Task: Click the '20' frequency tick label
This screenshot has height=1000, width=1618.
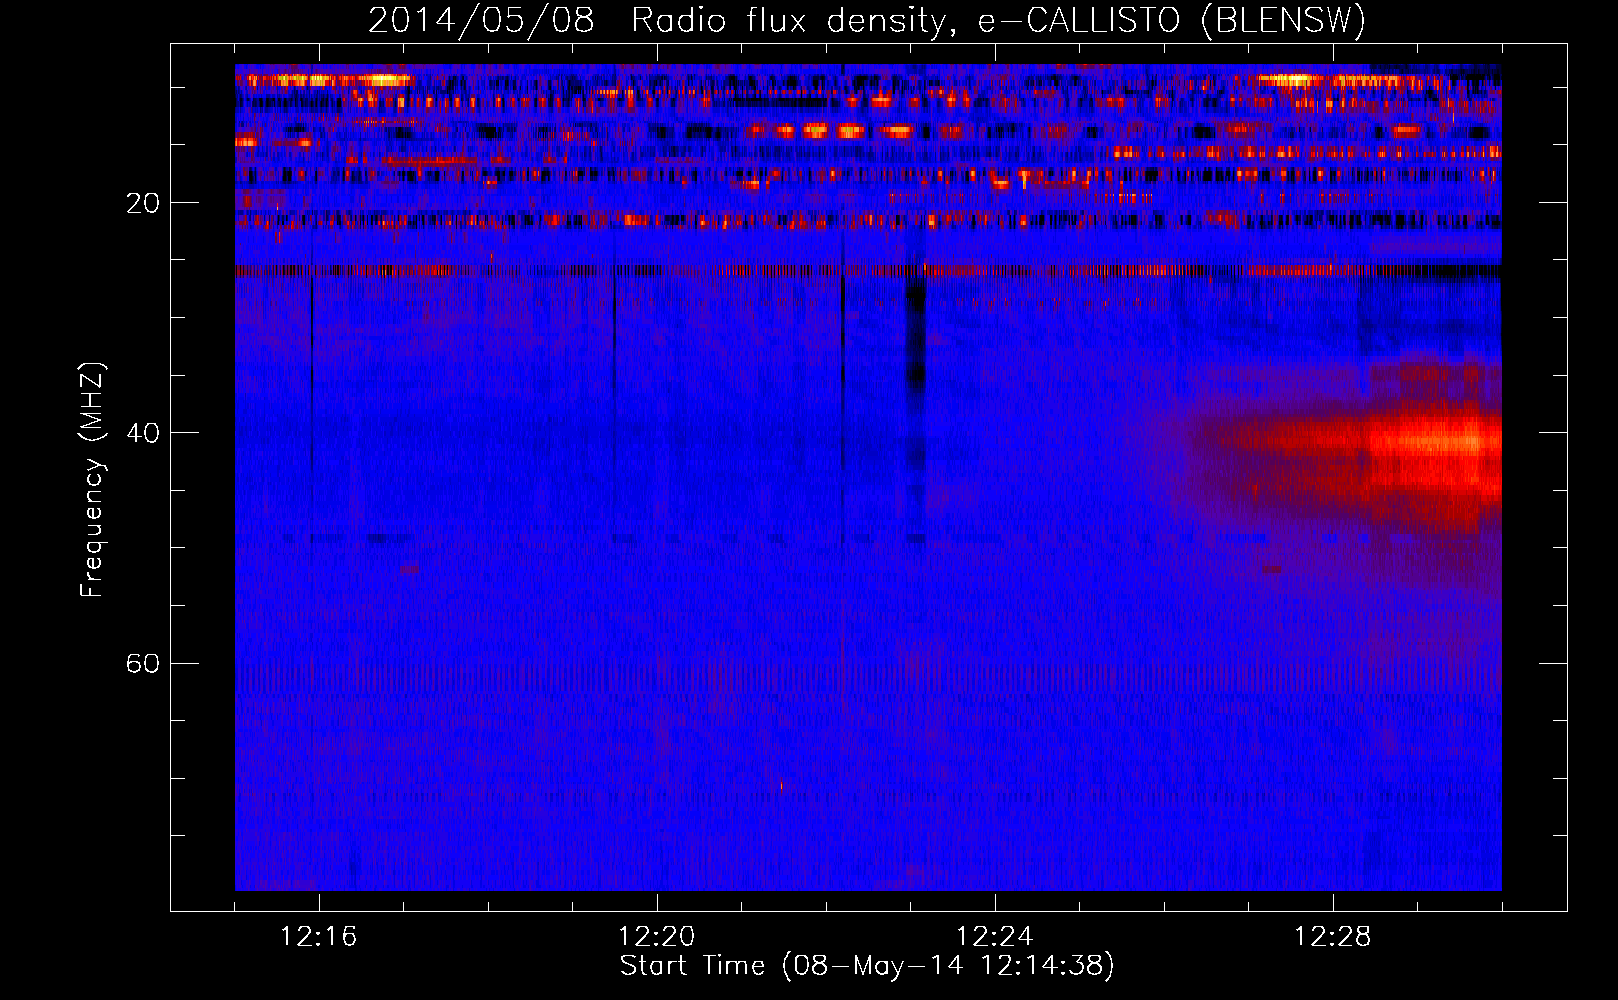Action: pyautogui.click(x=143, y=204)
